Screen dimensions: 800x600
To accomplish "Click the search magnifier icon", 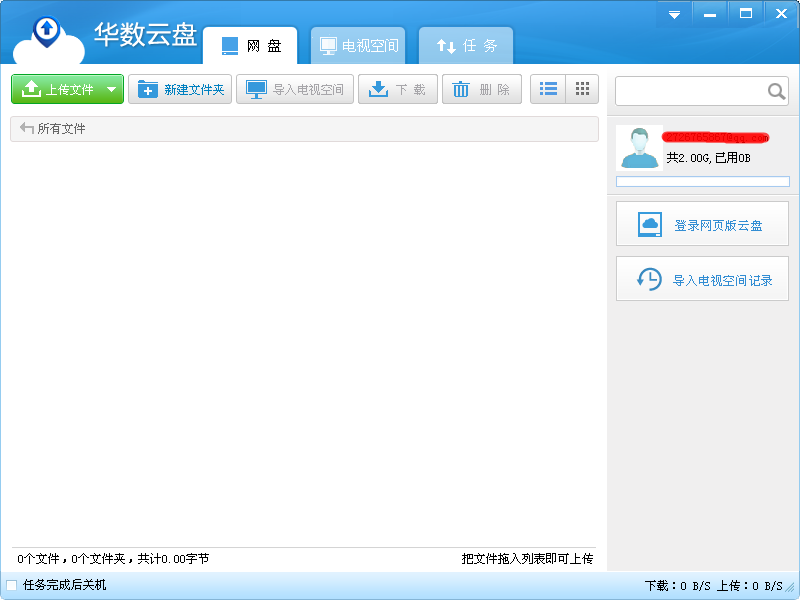I will [776, 91].
